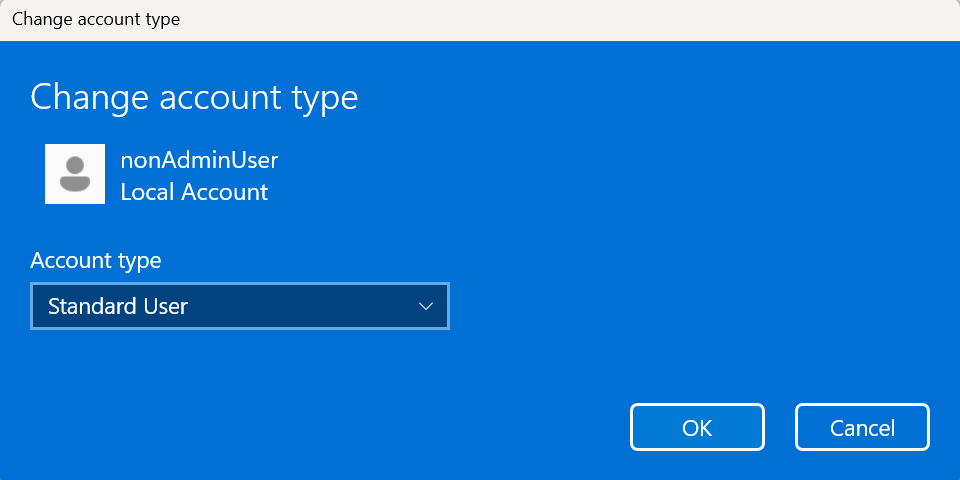Click the words Standard User
Image resolution: width=960 pixels, height=480 pixels.
pos(118,306)
